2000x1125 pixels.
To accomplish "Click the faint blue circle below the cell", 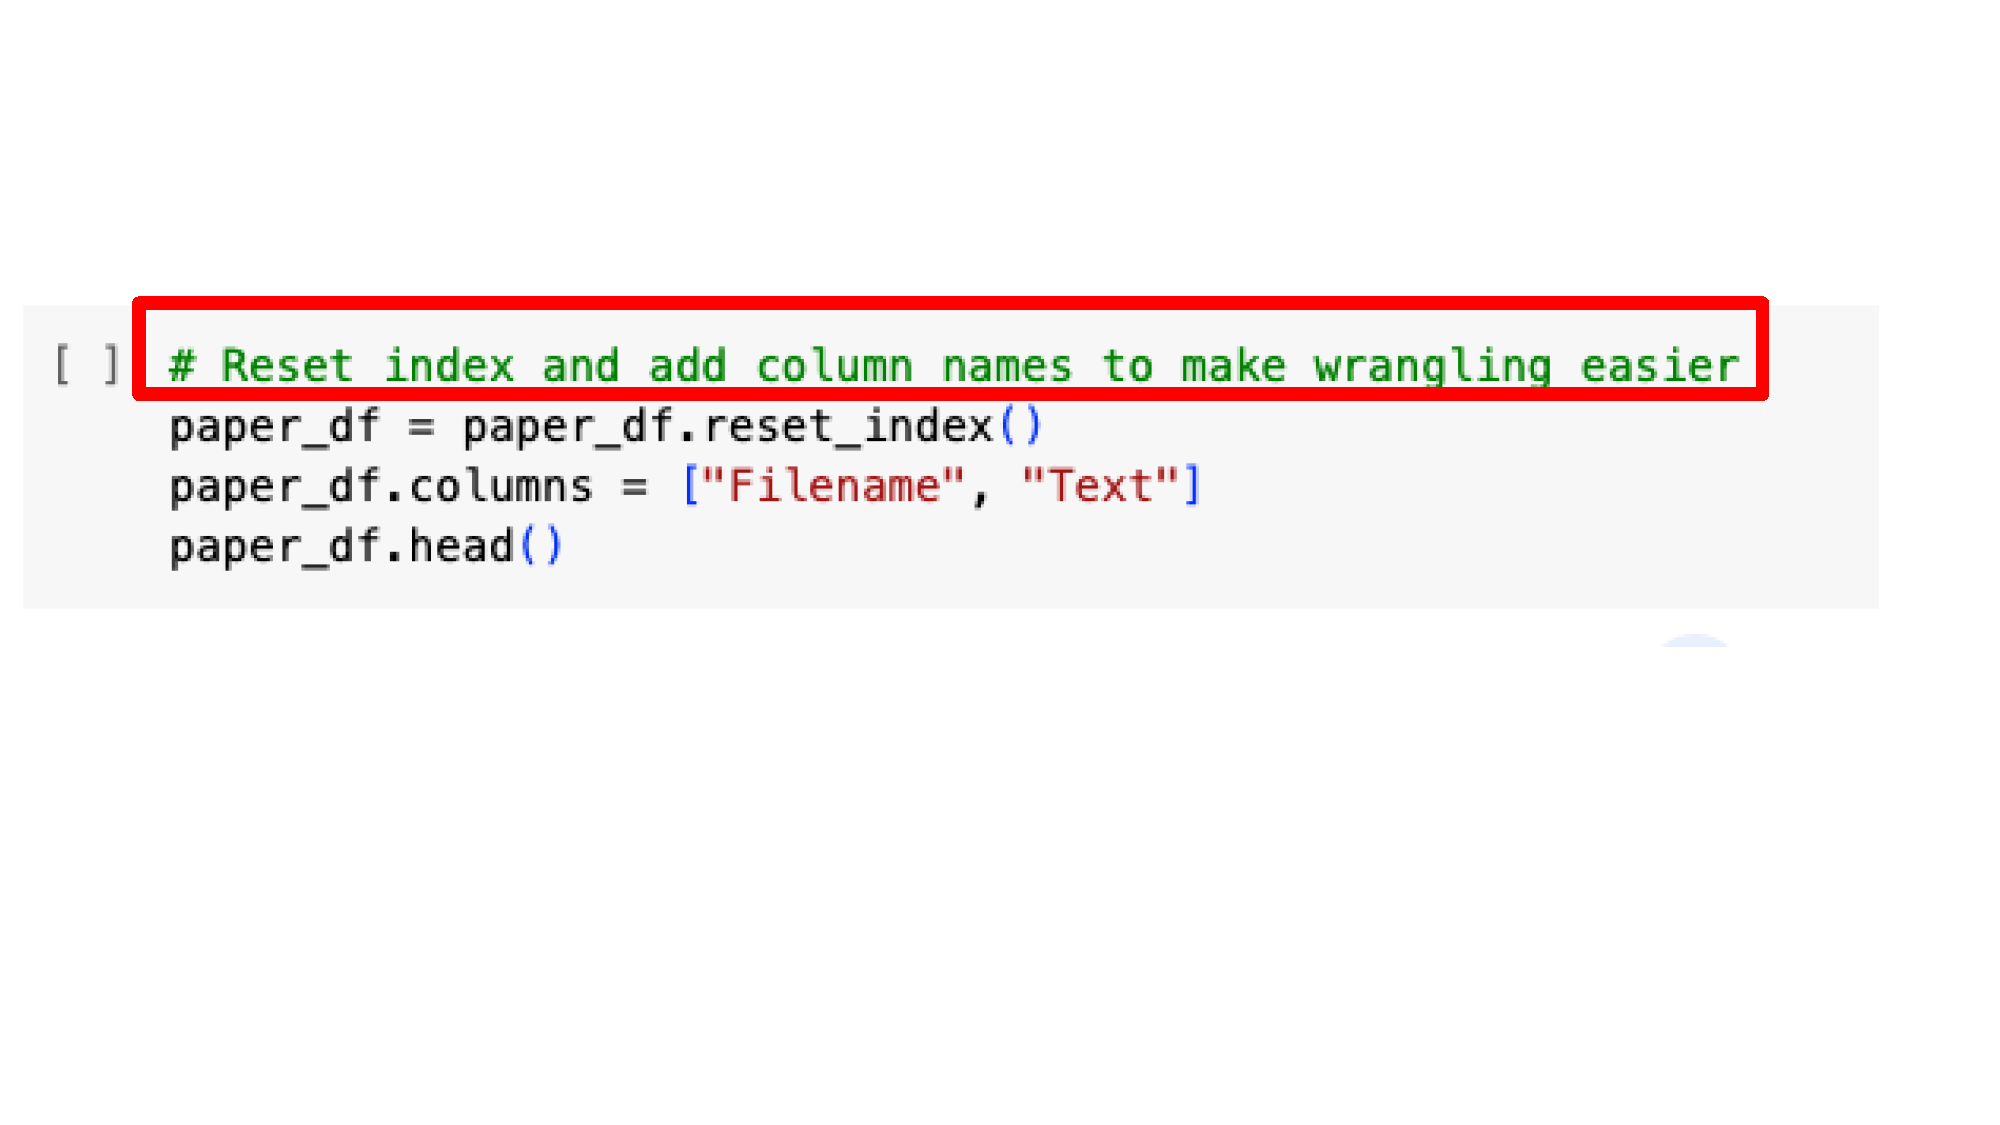I will click(1694, 640).
